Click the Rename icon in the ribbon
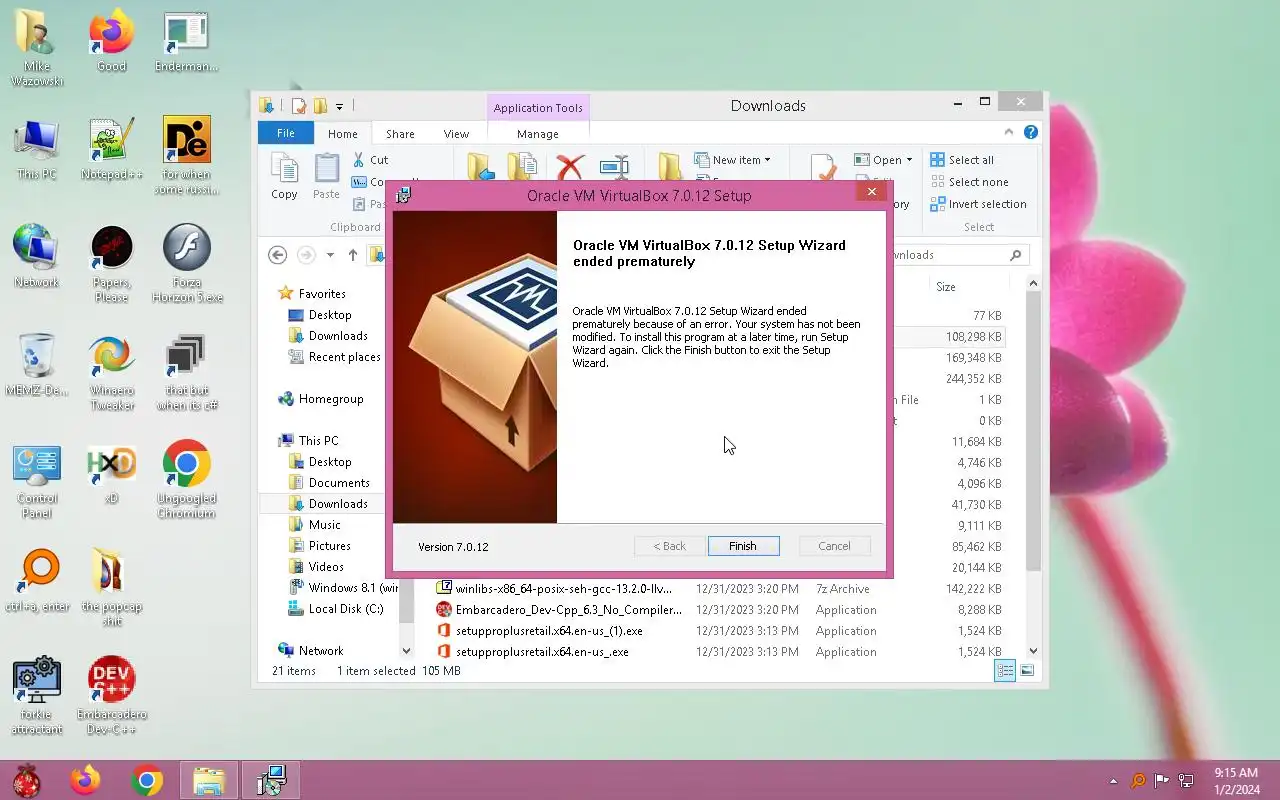Screen dimensions: 1280x800 tap(614, 168)
